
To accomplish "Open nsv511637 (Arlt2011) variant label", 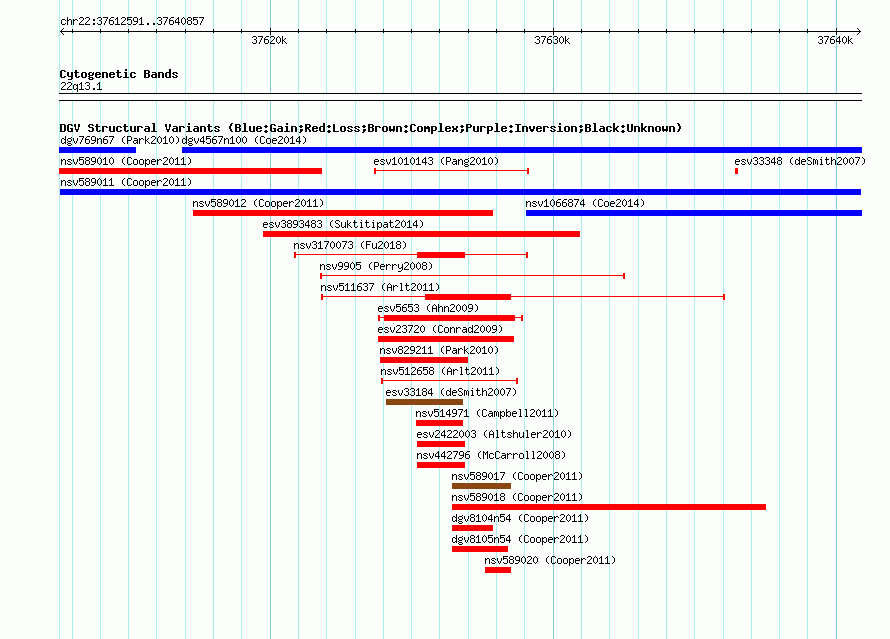I will tap(380, 287).
